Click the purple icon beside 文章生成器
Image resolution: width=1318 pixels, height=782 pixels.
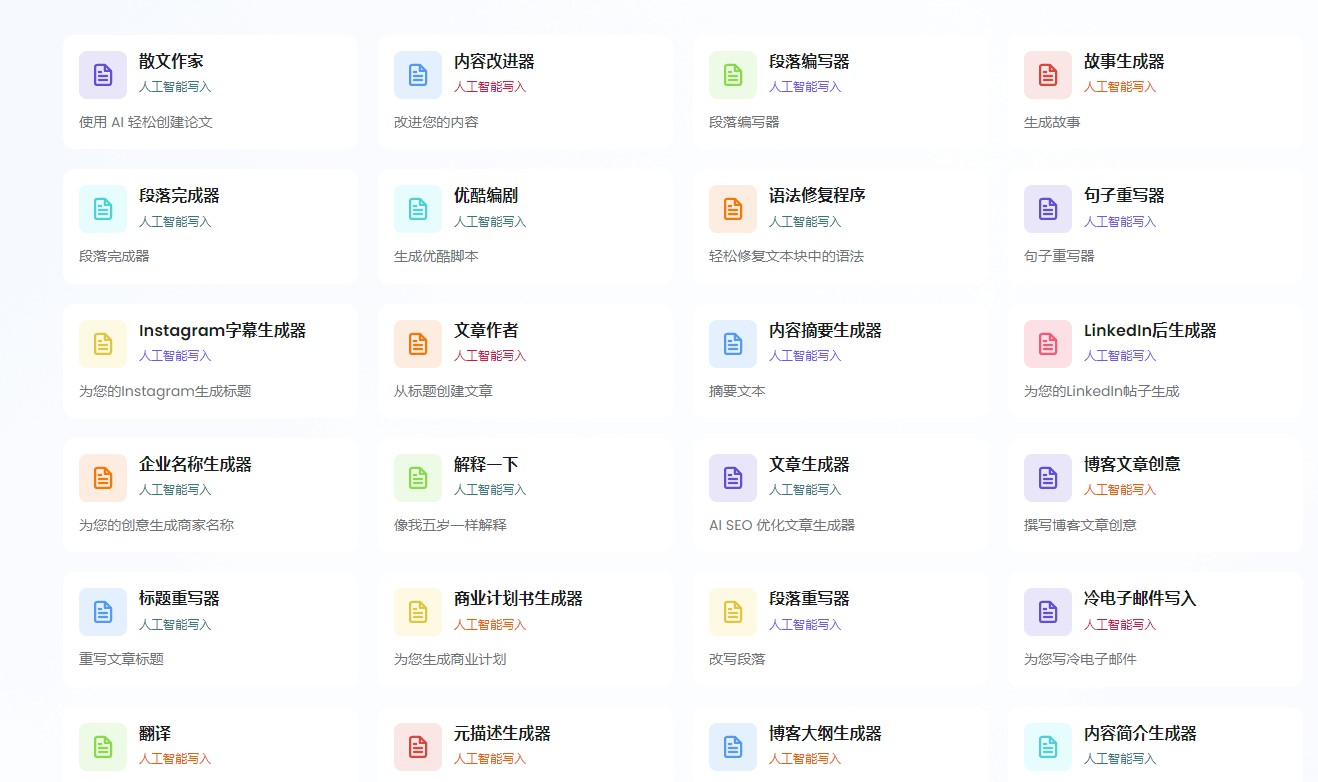pyautogui.click(x=733, y=478)
